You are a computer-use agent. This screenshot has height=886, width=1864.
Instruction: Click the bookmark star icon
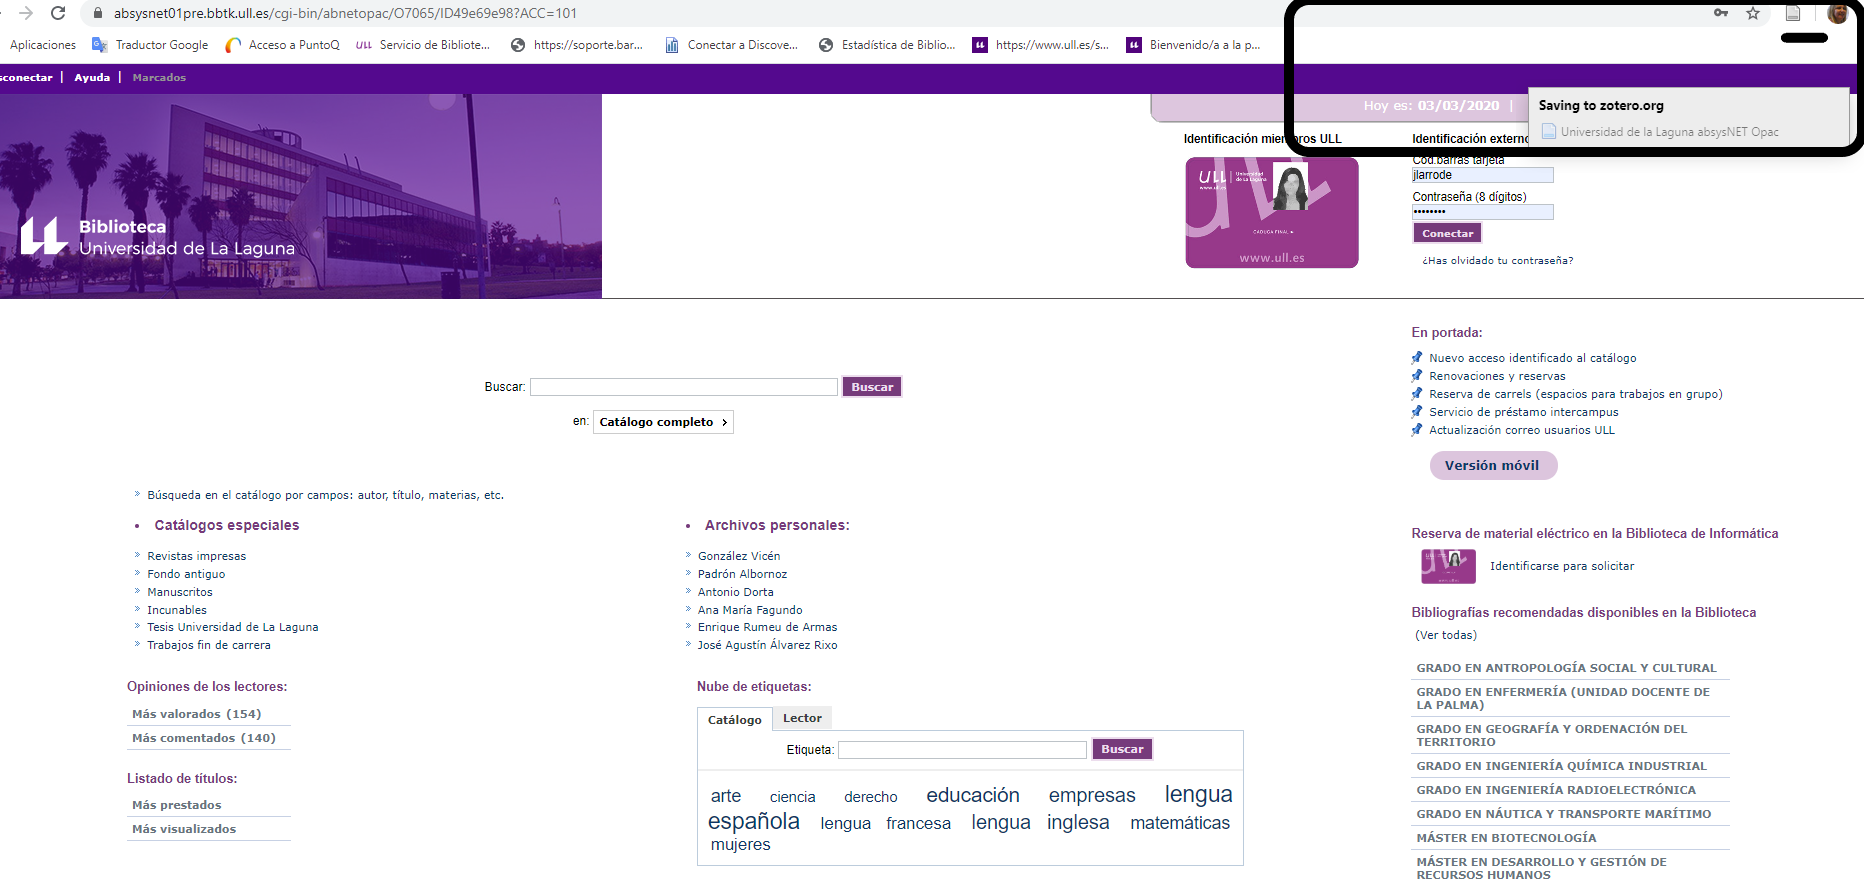[1753, 13]
